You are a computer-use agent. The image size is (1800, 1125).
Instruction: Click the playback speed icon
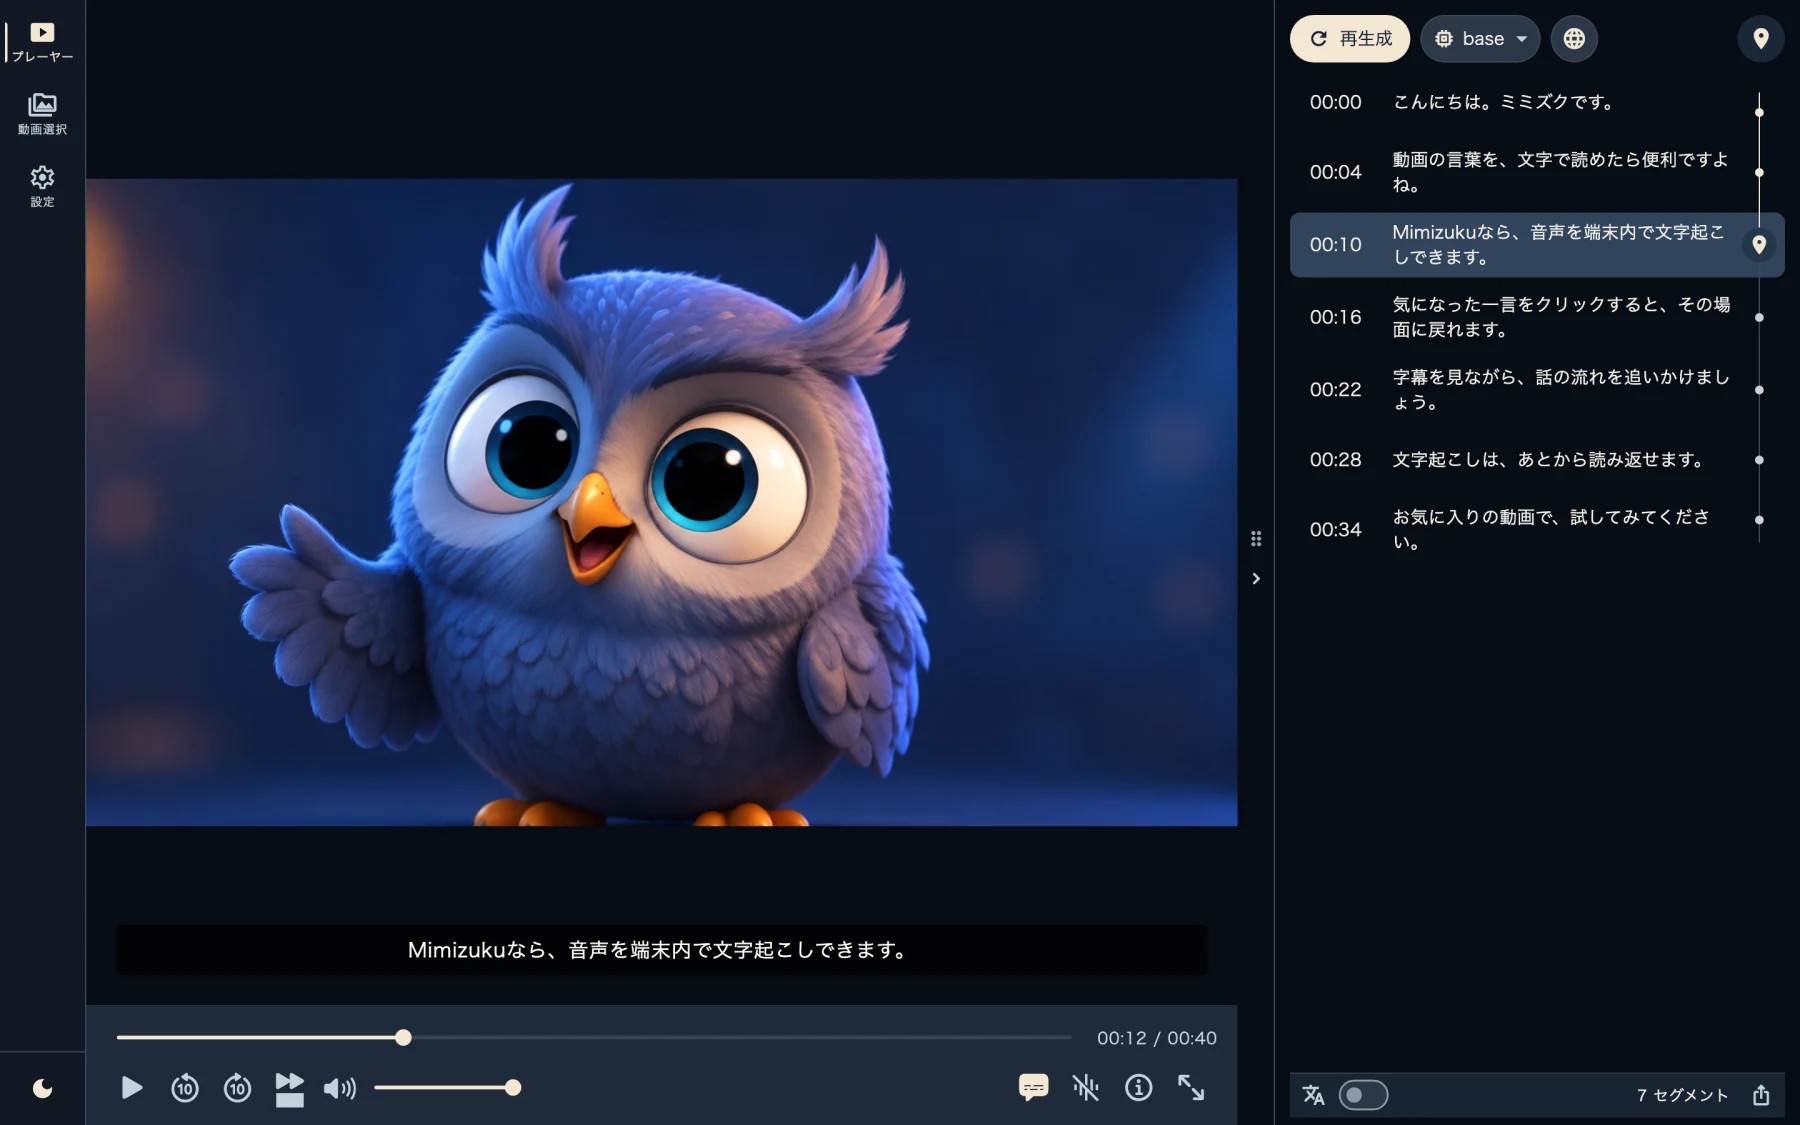click(289, 1088)
